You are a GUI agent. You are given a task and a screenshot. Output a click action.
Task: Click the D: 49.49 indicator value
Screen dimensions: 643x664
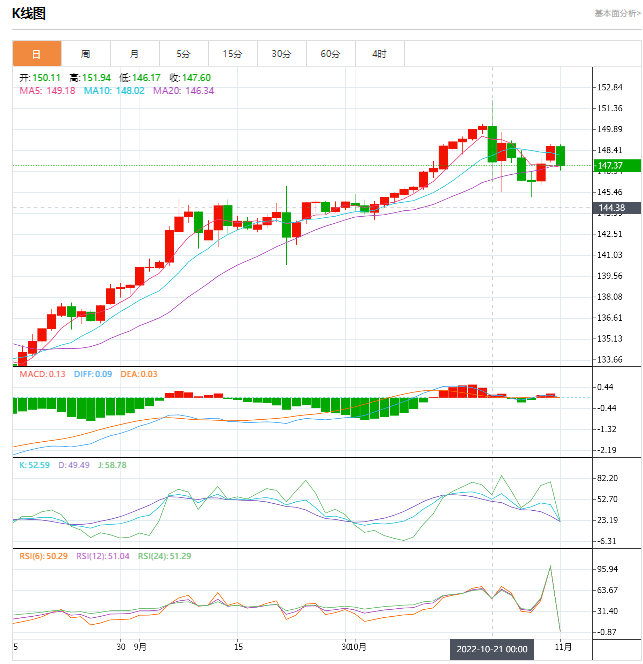click(x=74, y=465)
